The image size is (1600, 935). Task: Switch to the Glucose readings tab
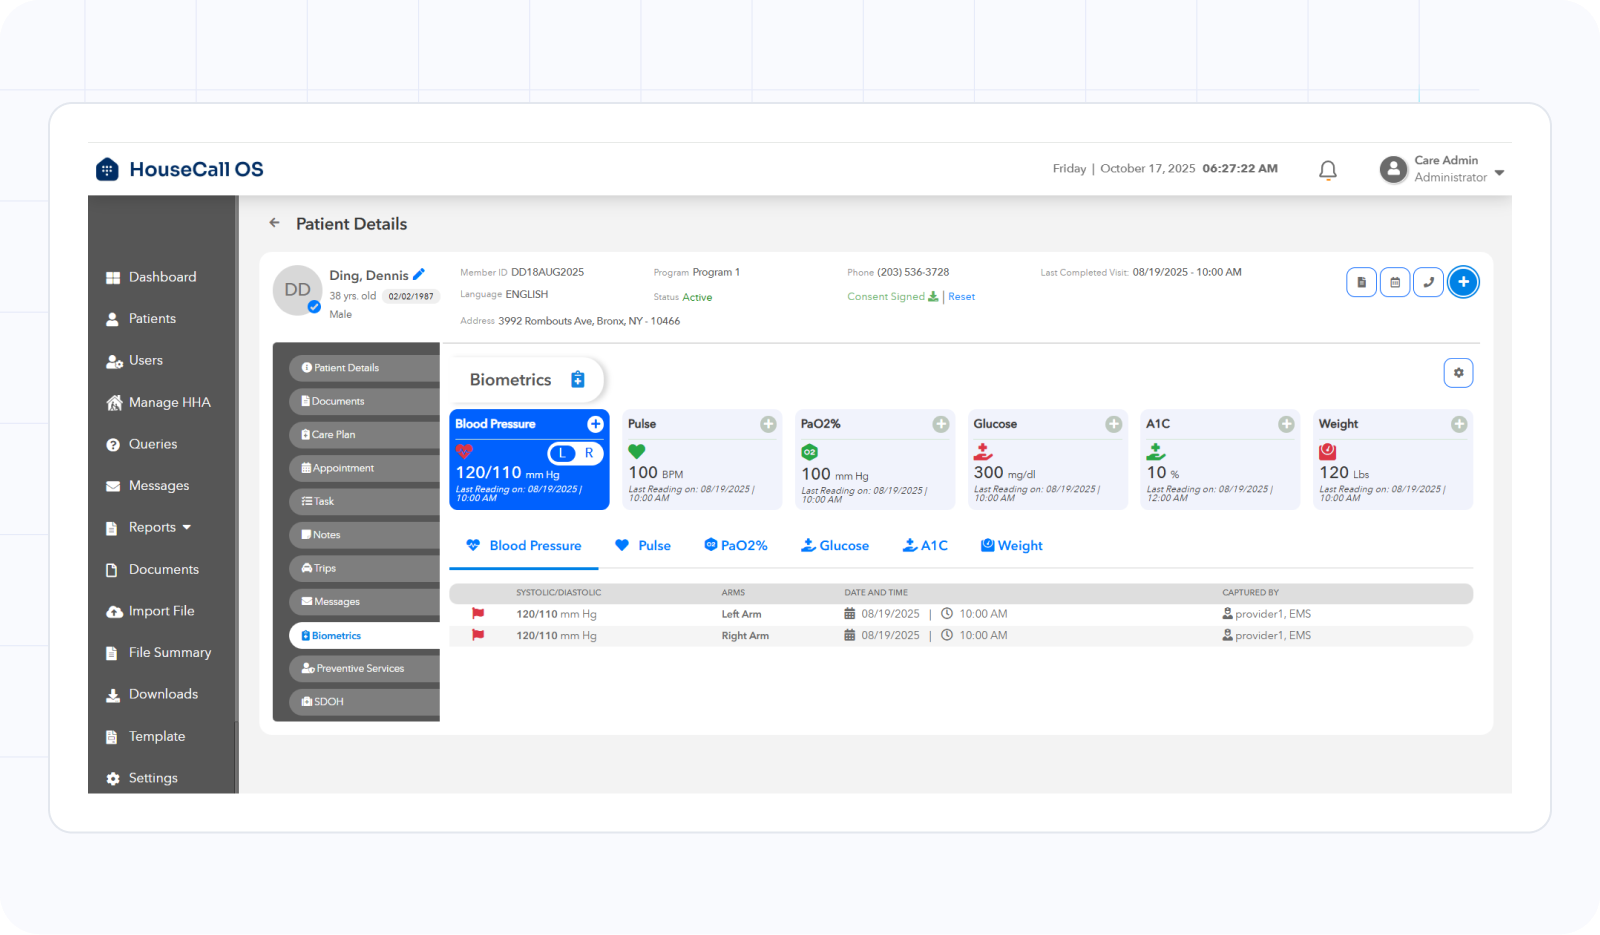pos(836,545)
